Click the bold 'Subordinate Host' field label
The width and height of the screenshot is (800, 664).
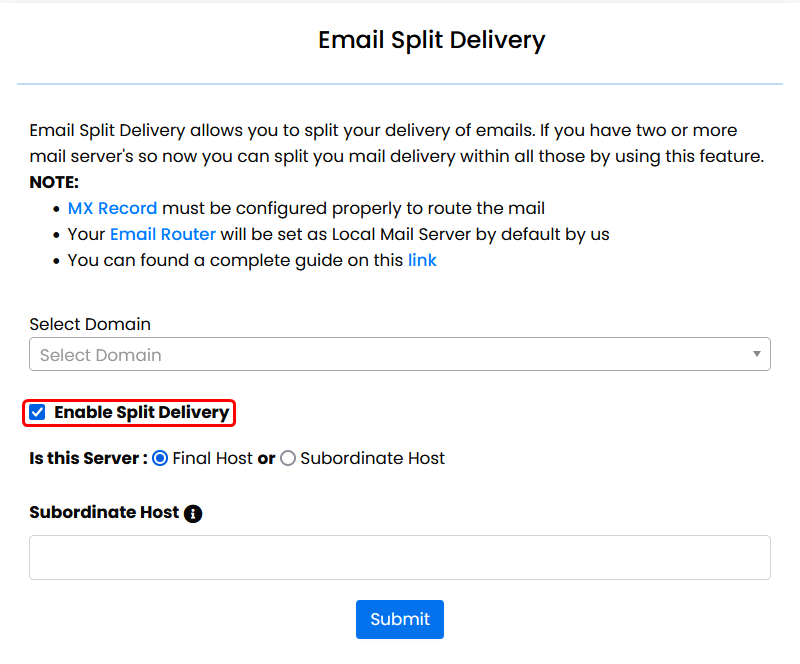pos(104,512)
